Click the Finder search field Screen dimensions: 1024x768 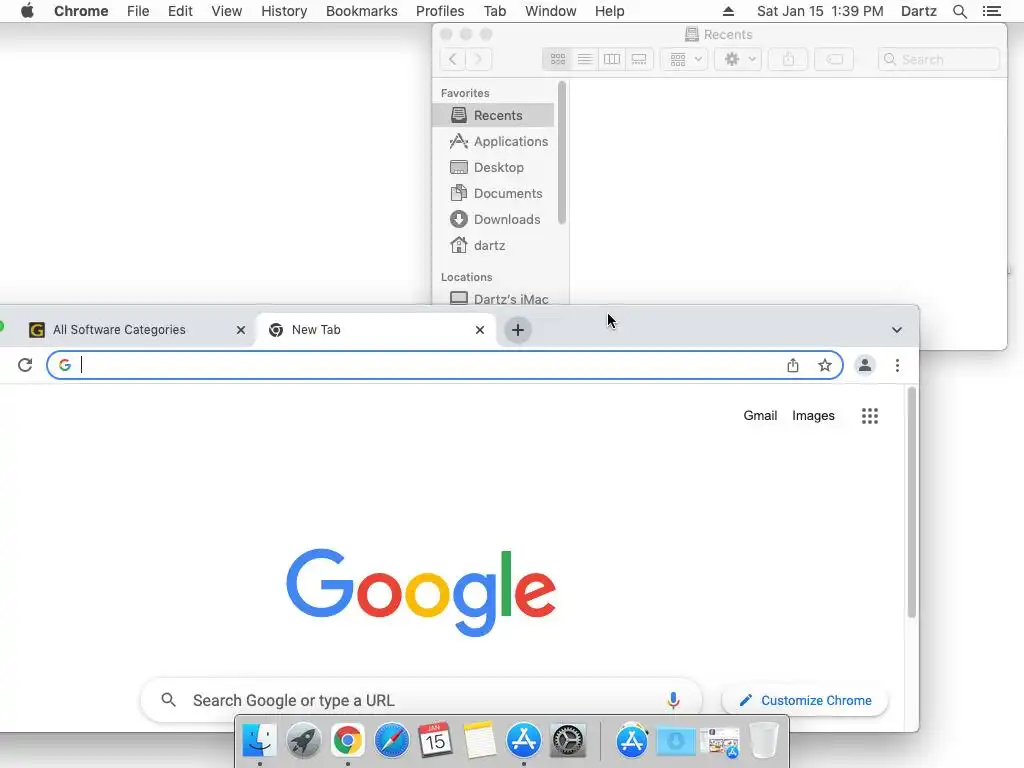[x=938, y=59]
